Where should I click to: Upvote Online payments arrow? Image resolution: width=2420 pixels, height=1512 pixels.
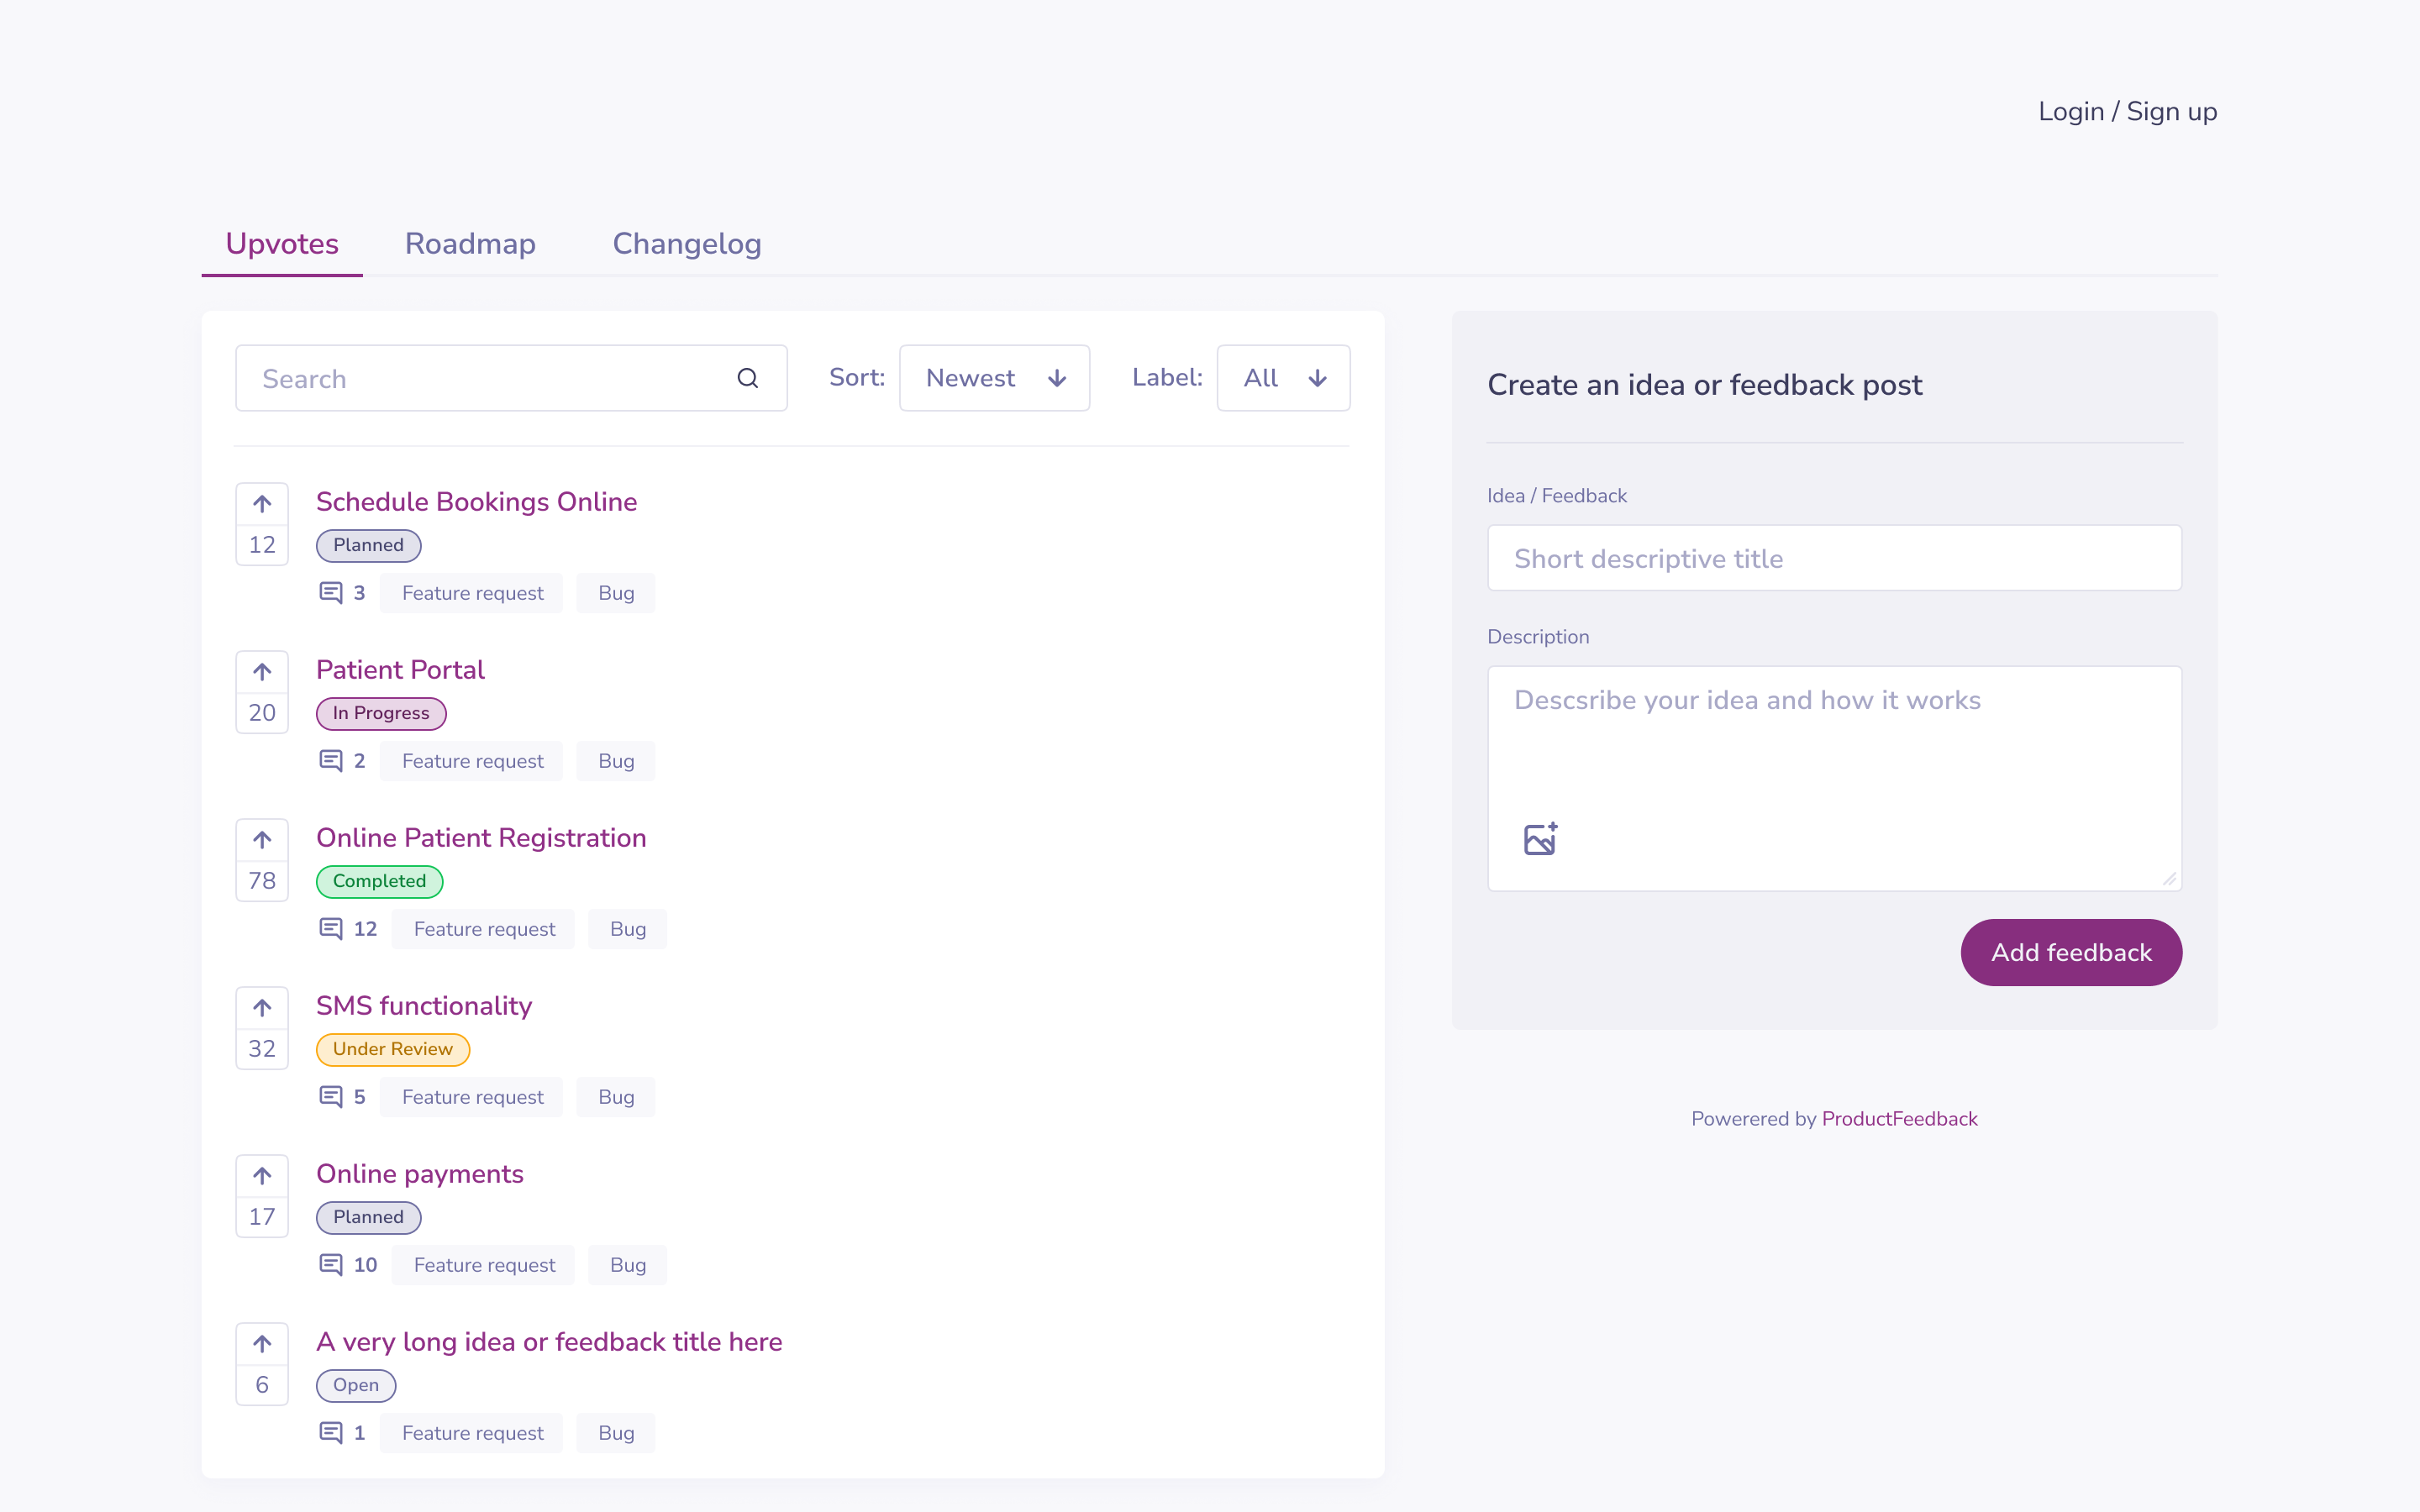coord(262,1175)
